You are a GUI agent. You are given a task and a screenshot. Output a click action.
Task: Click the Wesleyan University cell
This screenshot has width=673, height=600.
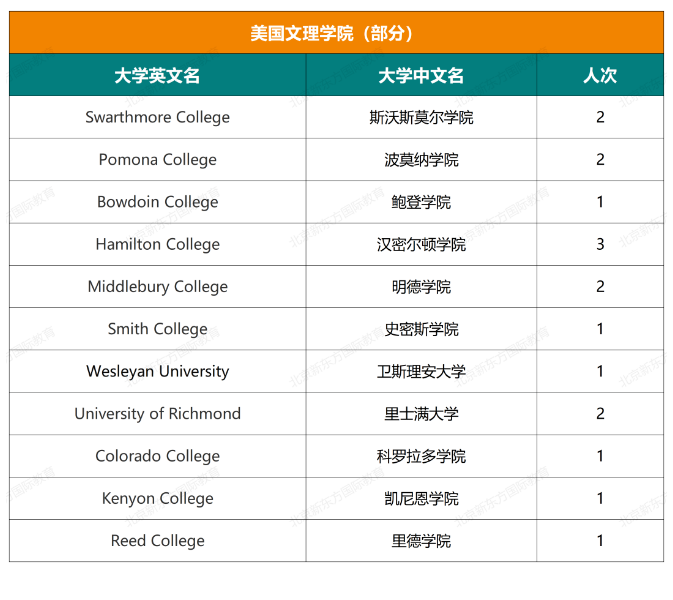click(x=158, y=371)
